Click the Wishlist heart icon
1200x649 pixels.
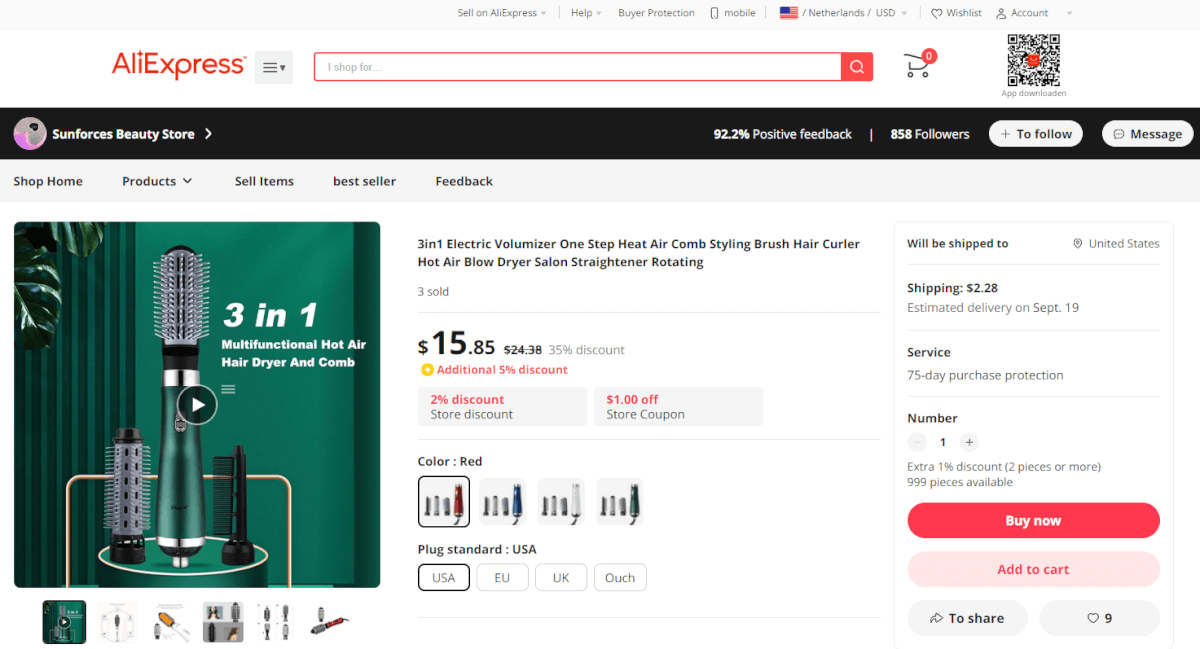(936, 13)
